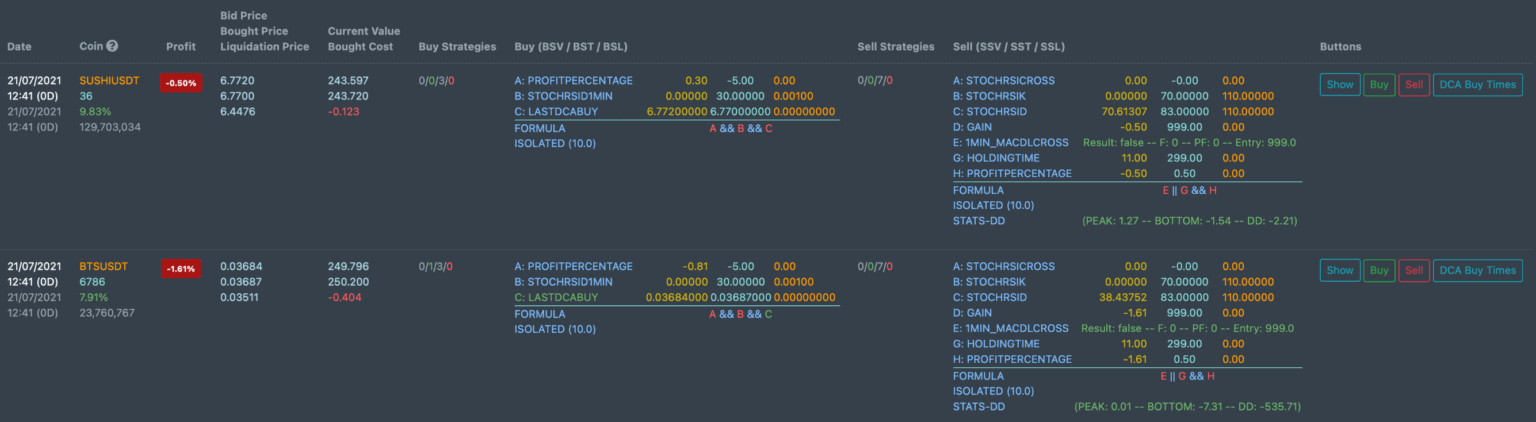The height and width of the screenshot is (422, 1536).
Task: Click the -0.50% profit badge
Action: tap(182, 83)
